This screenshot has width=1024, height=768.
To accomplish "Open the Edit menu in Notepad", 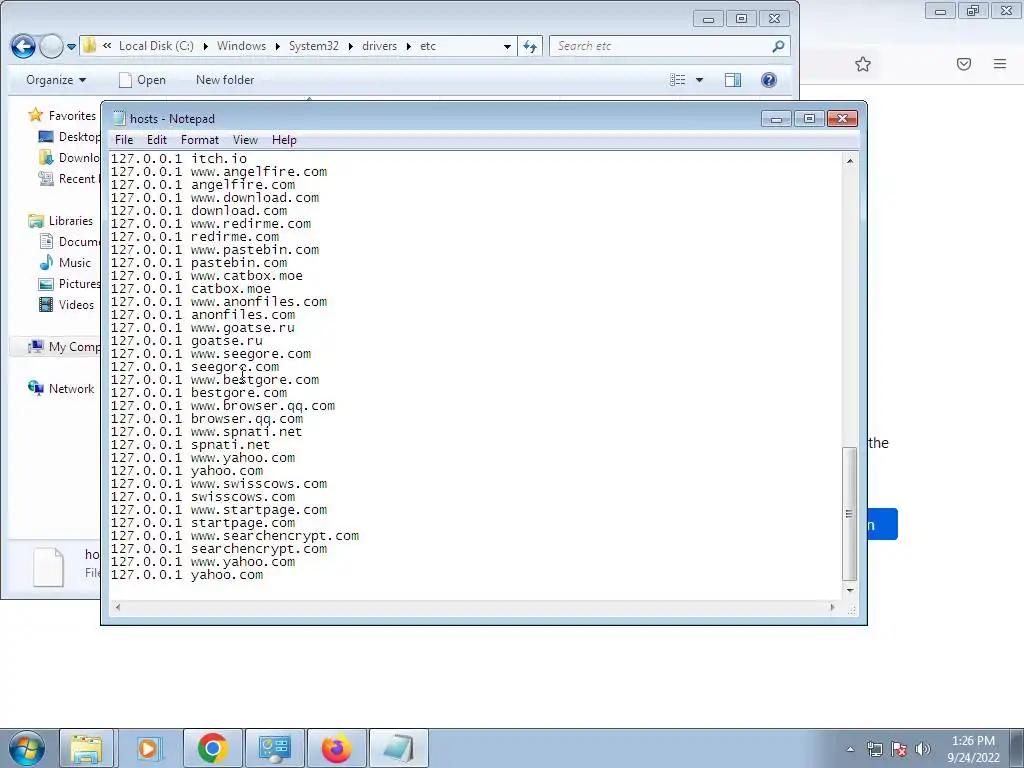I will 157,140.
